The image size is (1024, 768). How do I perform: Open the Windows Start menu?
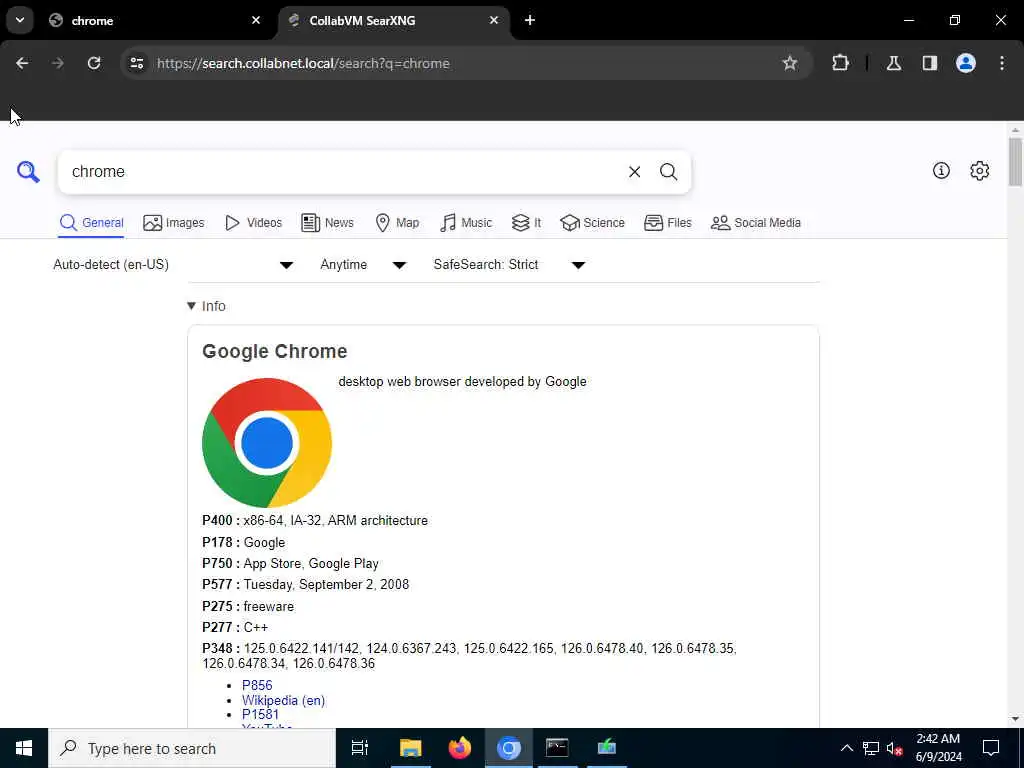(x=24, y=748)
